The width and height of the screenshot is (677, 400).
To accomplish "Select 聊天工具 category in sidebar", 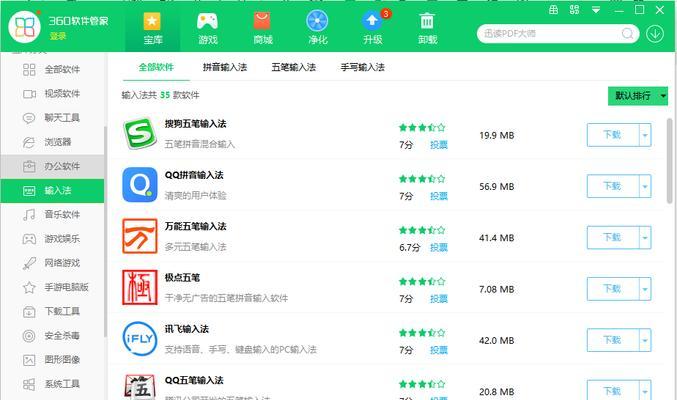I will click(52, 118).
